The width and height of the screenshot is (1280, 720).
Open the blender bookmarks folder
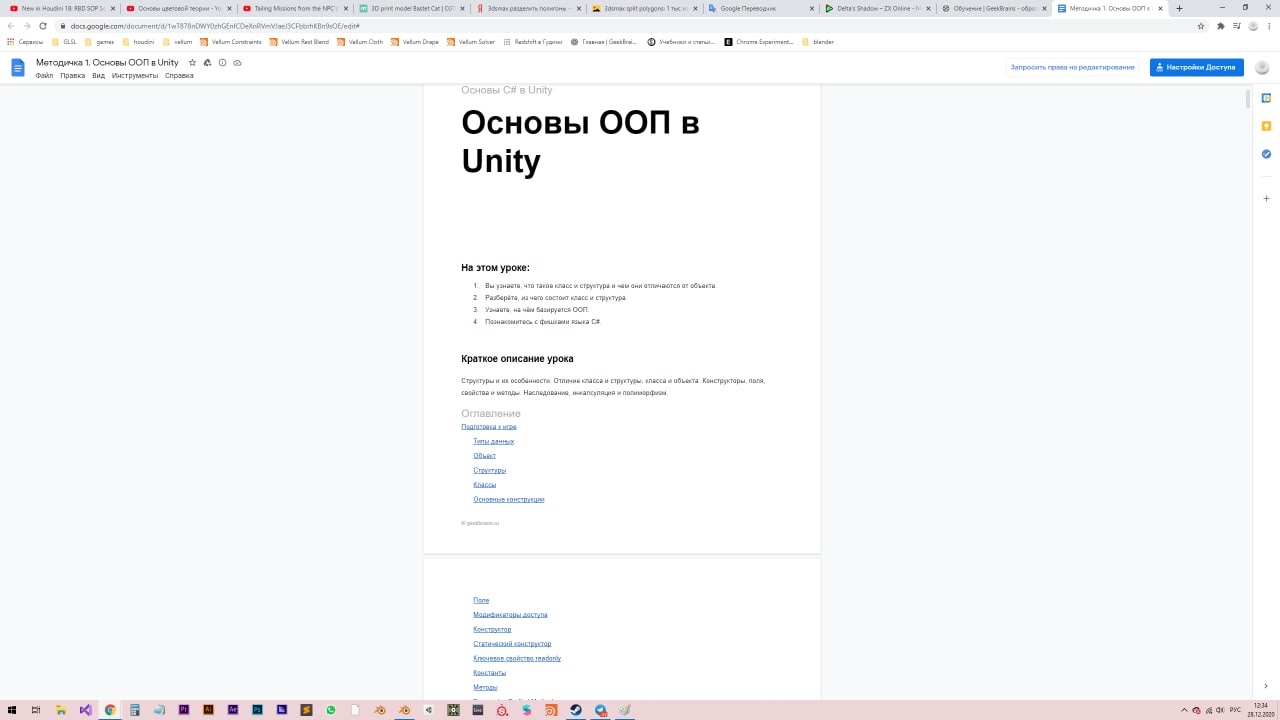pos(818,42)
